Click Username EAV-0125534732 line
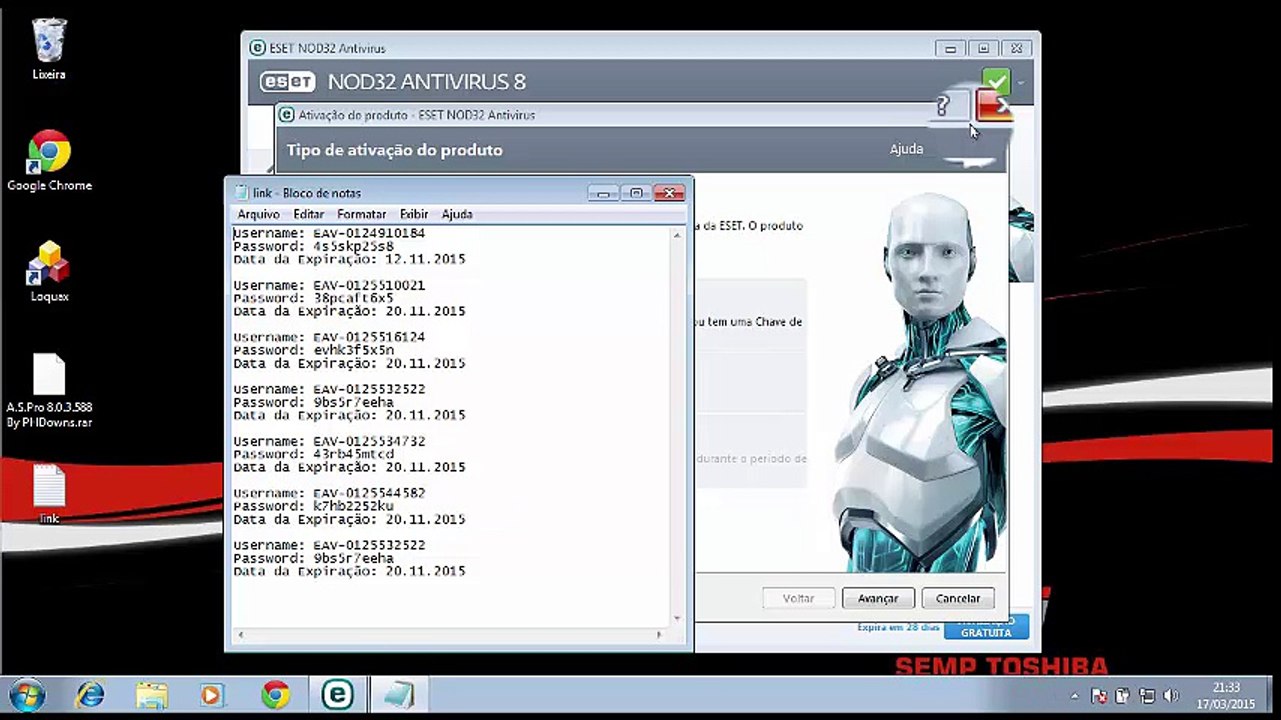Screen dimensions: 1281x720 329,441
